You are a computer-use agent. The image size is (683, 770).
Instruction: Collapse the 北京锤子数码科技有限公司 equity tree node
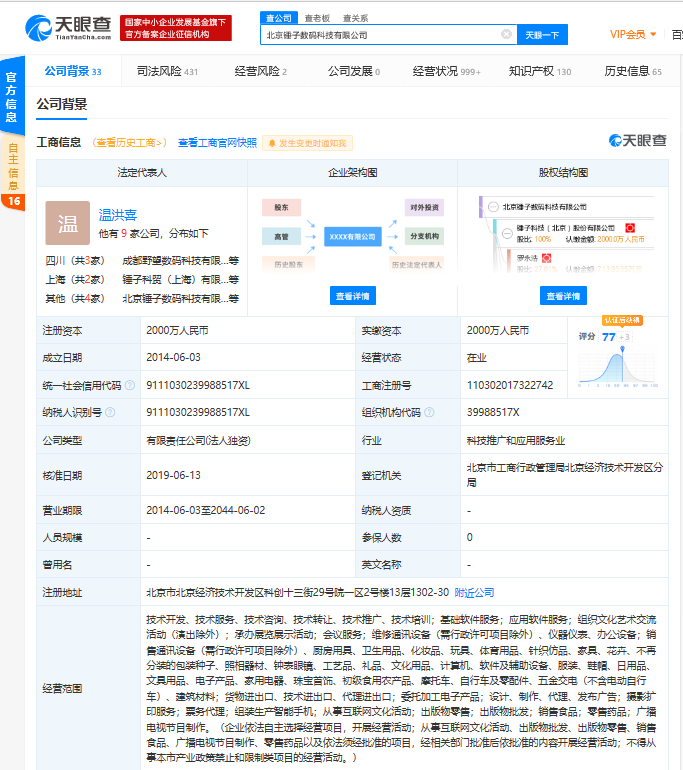(x=493, y=207)
